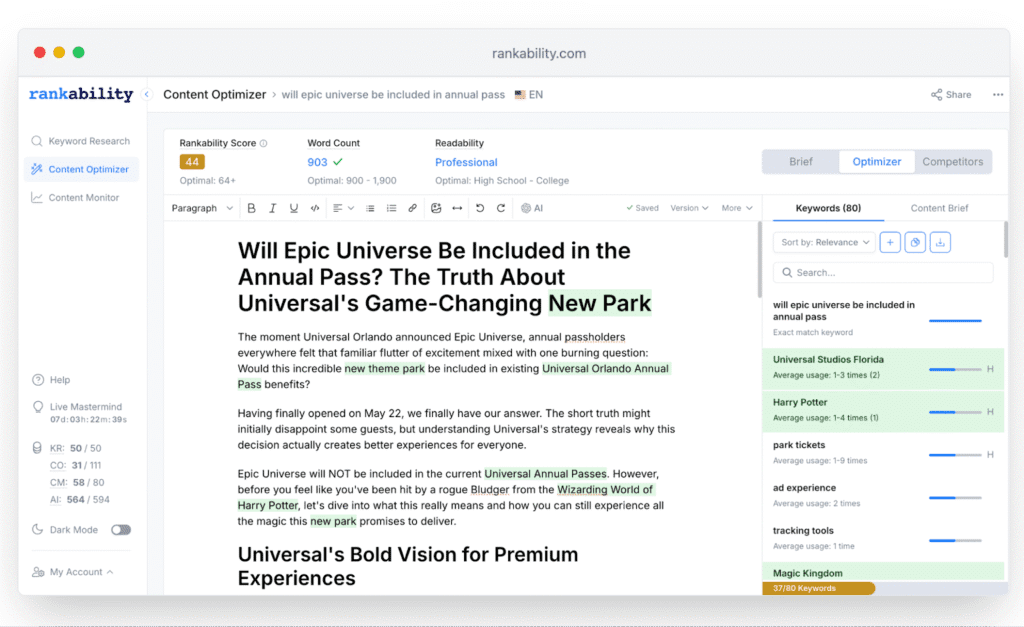This screenshot has width=1024, height=627.
Task: Underline text using the toolbar icon
Action: coord(294,208)
